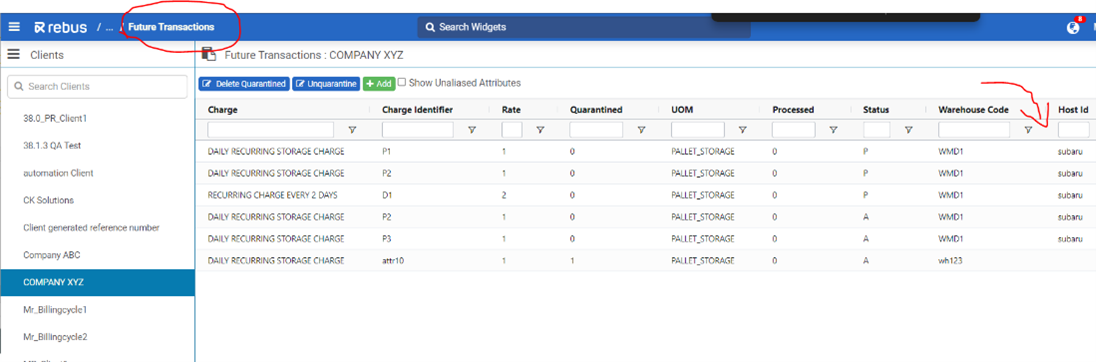Image resolution: width=1096 pixels, height=362 pixels.
Task: Open filter options for Charge column
Action: tap(352, 130)
